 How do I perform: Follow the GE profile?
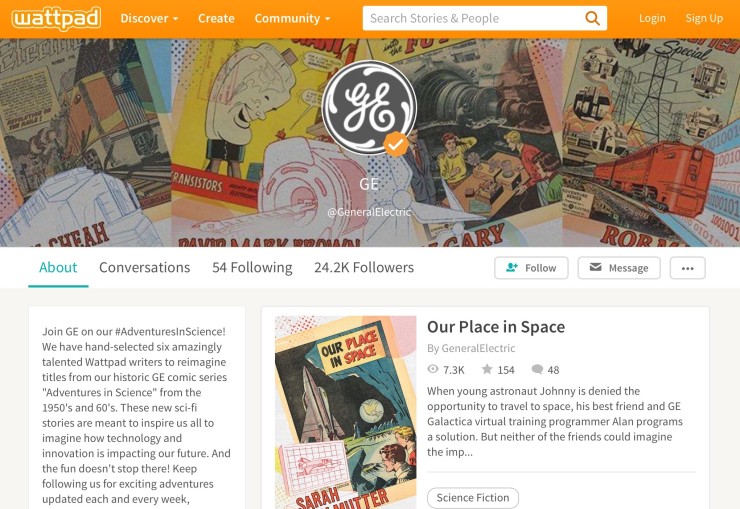point(531,268)
